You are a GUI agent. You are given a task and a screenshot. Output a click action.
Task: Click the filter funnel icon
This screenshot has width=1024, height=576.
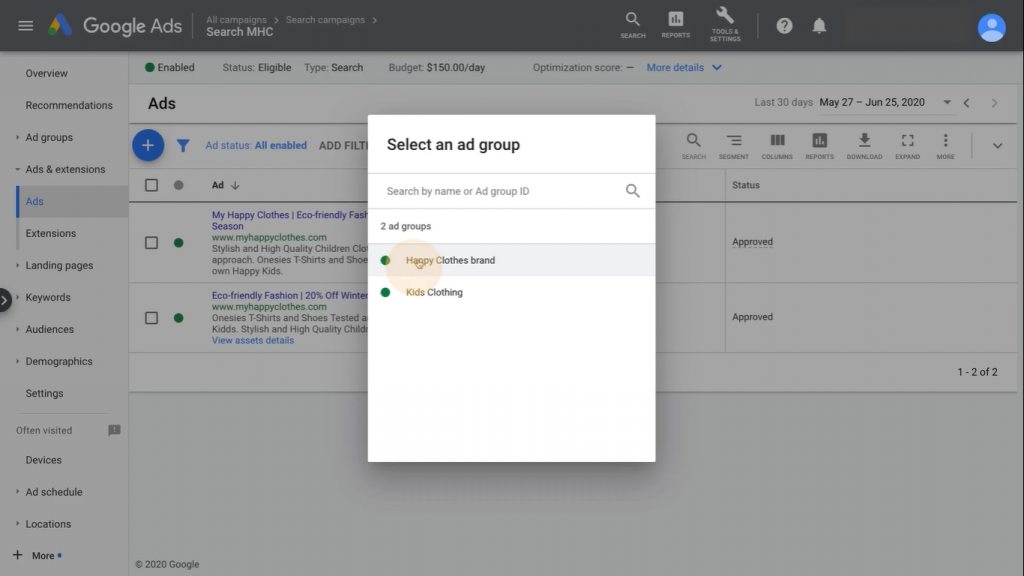tap(183, 146)
